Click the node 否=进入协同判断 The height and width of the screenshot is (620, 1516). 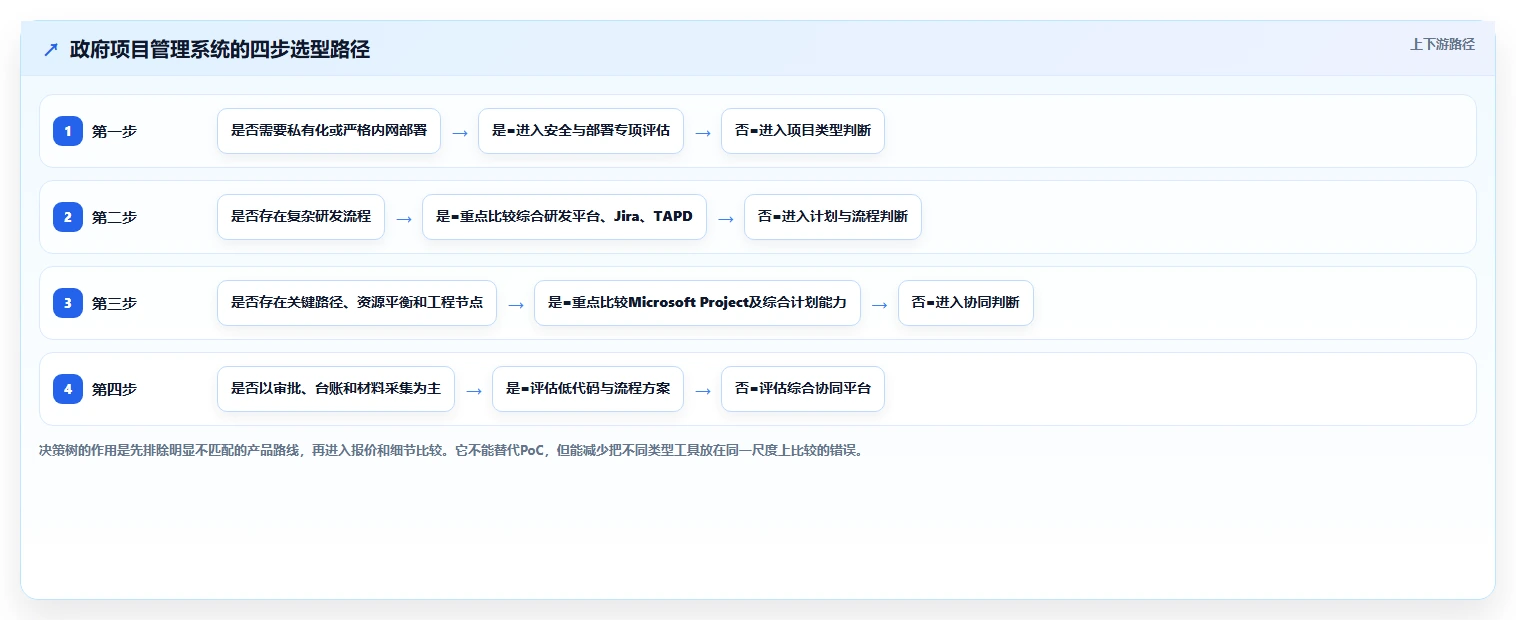tap(966, 303)
